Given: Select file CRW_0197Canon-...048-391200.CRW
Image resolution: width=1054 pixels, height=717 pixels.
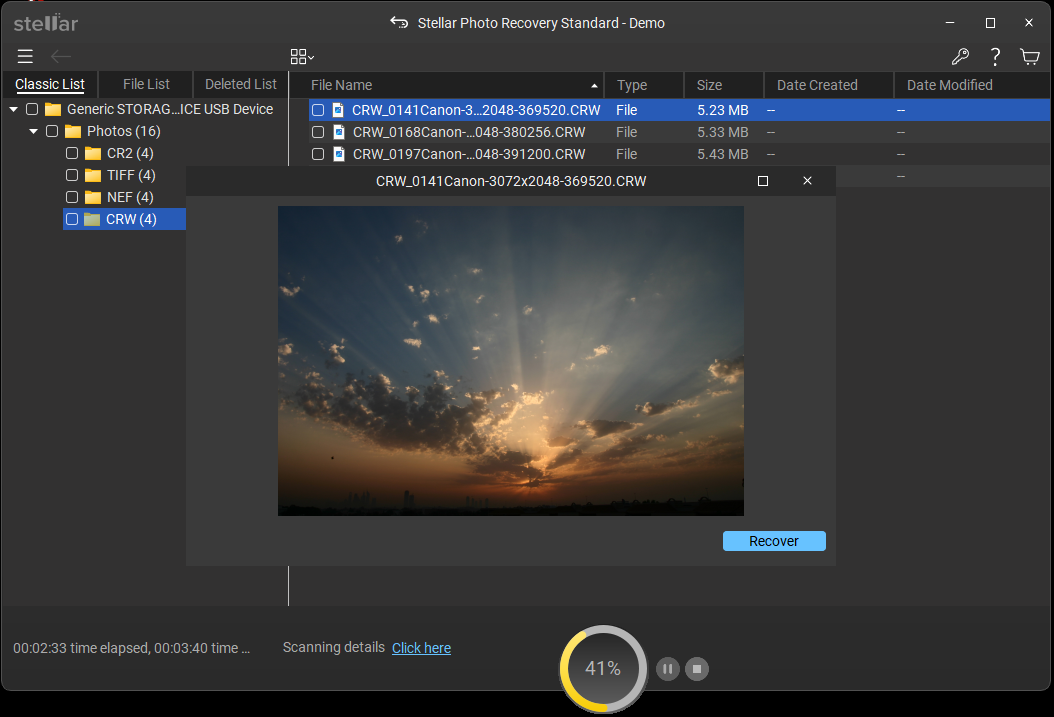Looking at the screenshot, I should click(469, 155).
